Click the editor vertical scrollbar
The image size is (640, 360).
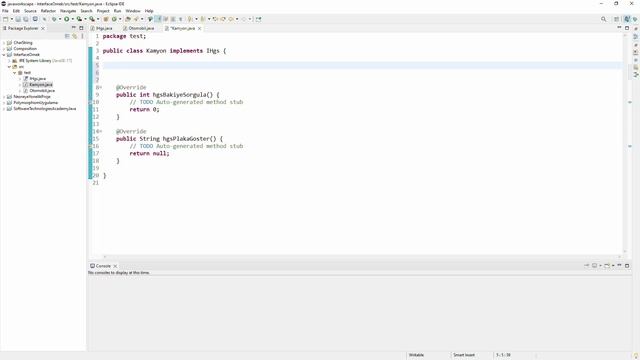(x=624, y=143)
